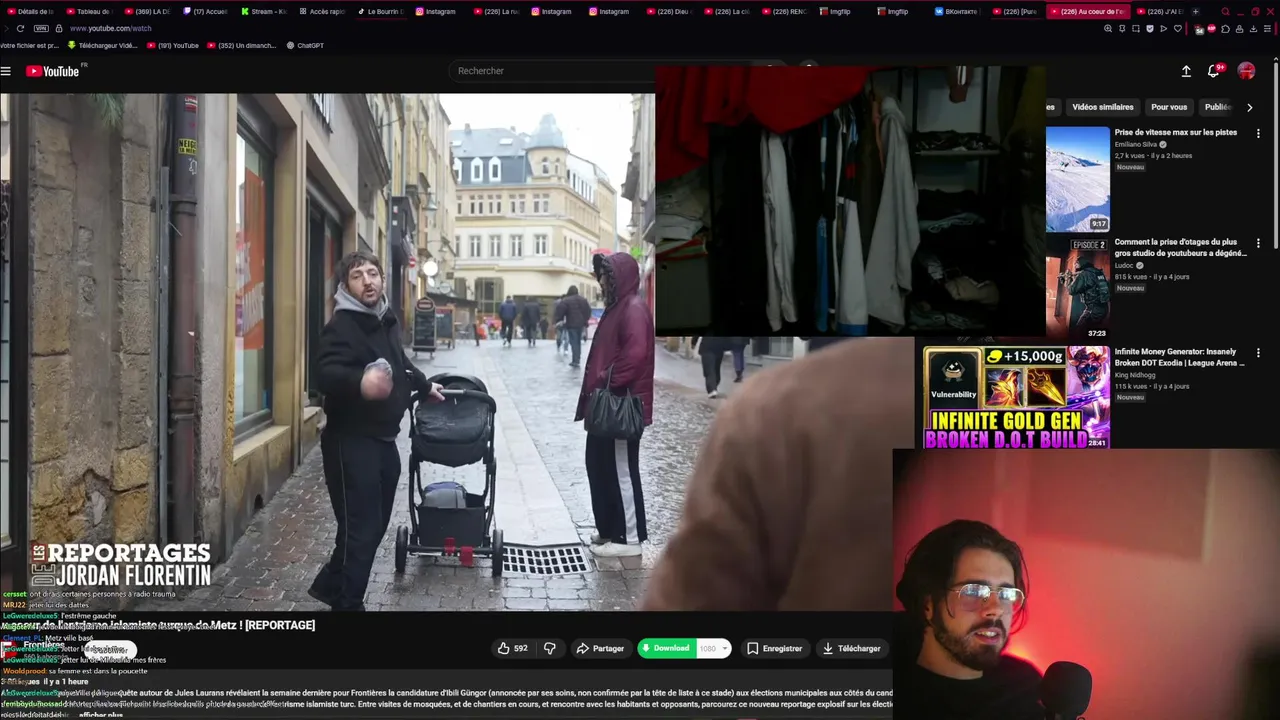Switch to the Le Bourrin TikTok tab

click(381, 11)
